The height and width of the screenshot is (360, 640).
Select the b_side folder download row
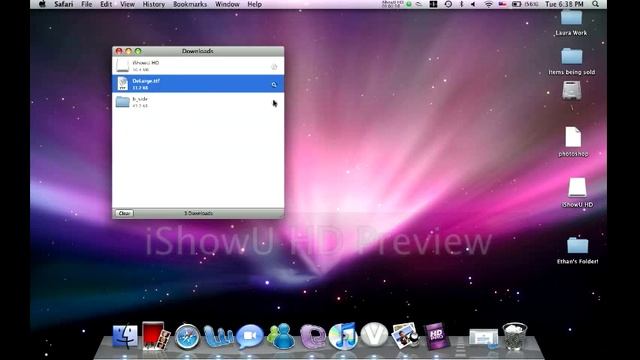pos(198,102)
